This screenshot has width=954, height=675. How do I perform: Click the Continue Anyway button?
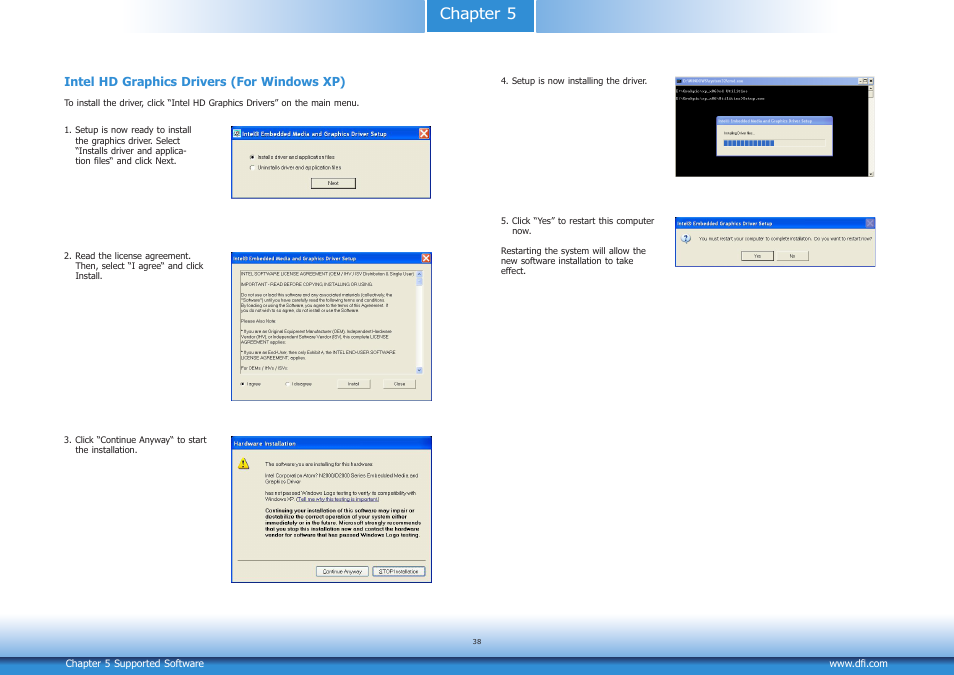click(x=342, y=572)
